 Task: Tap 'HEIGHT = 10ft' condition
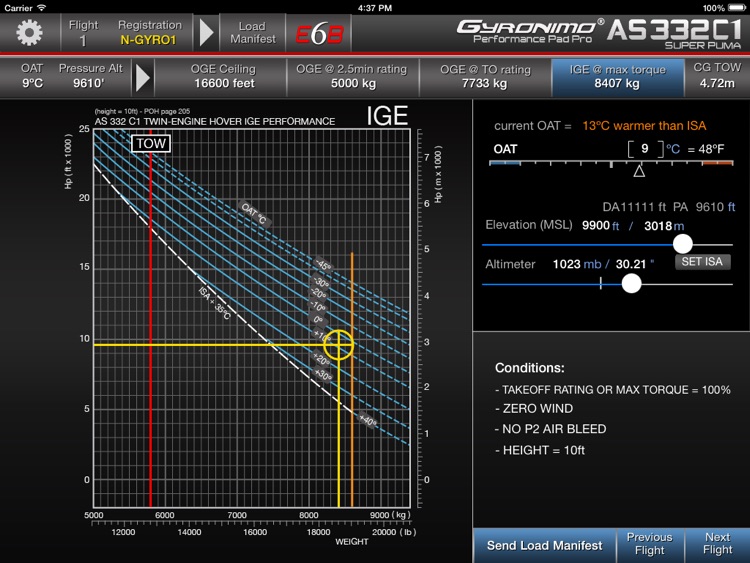[540, 450]
